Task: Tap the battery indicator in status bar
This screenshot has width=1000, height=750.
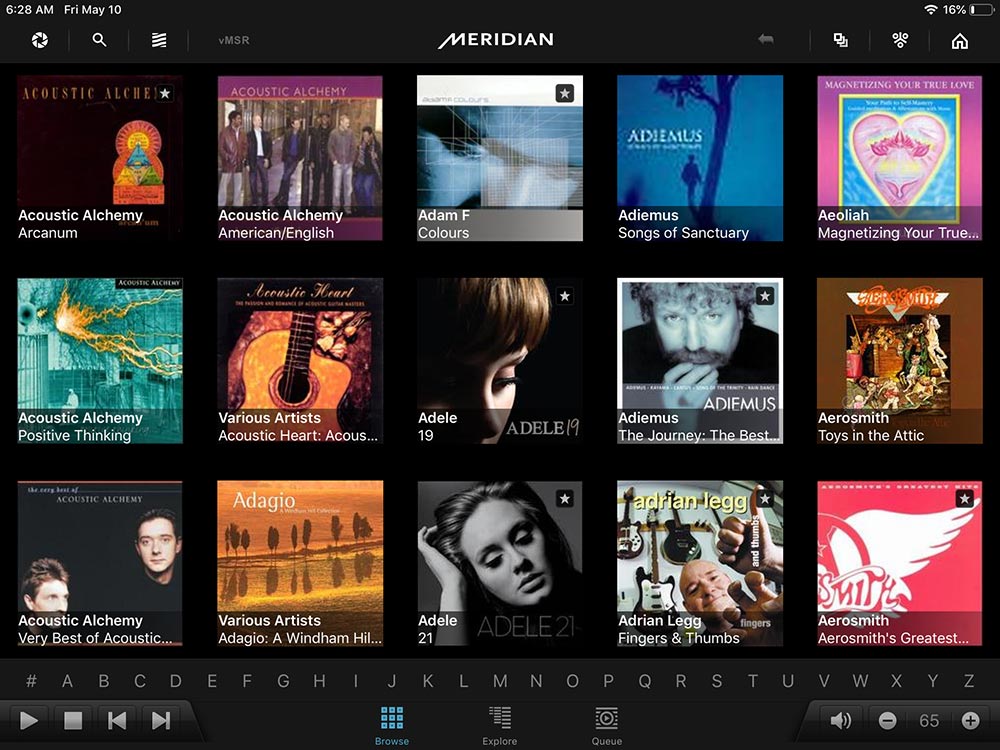Action: tap(980, 10)
